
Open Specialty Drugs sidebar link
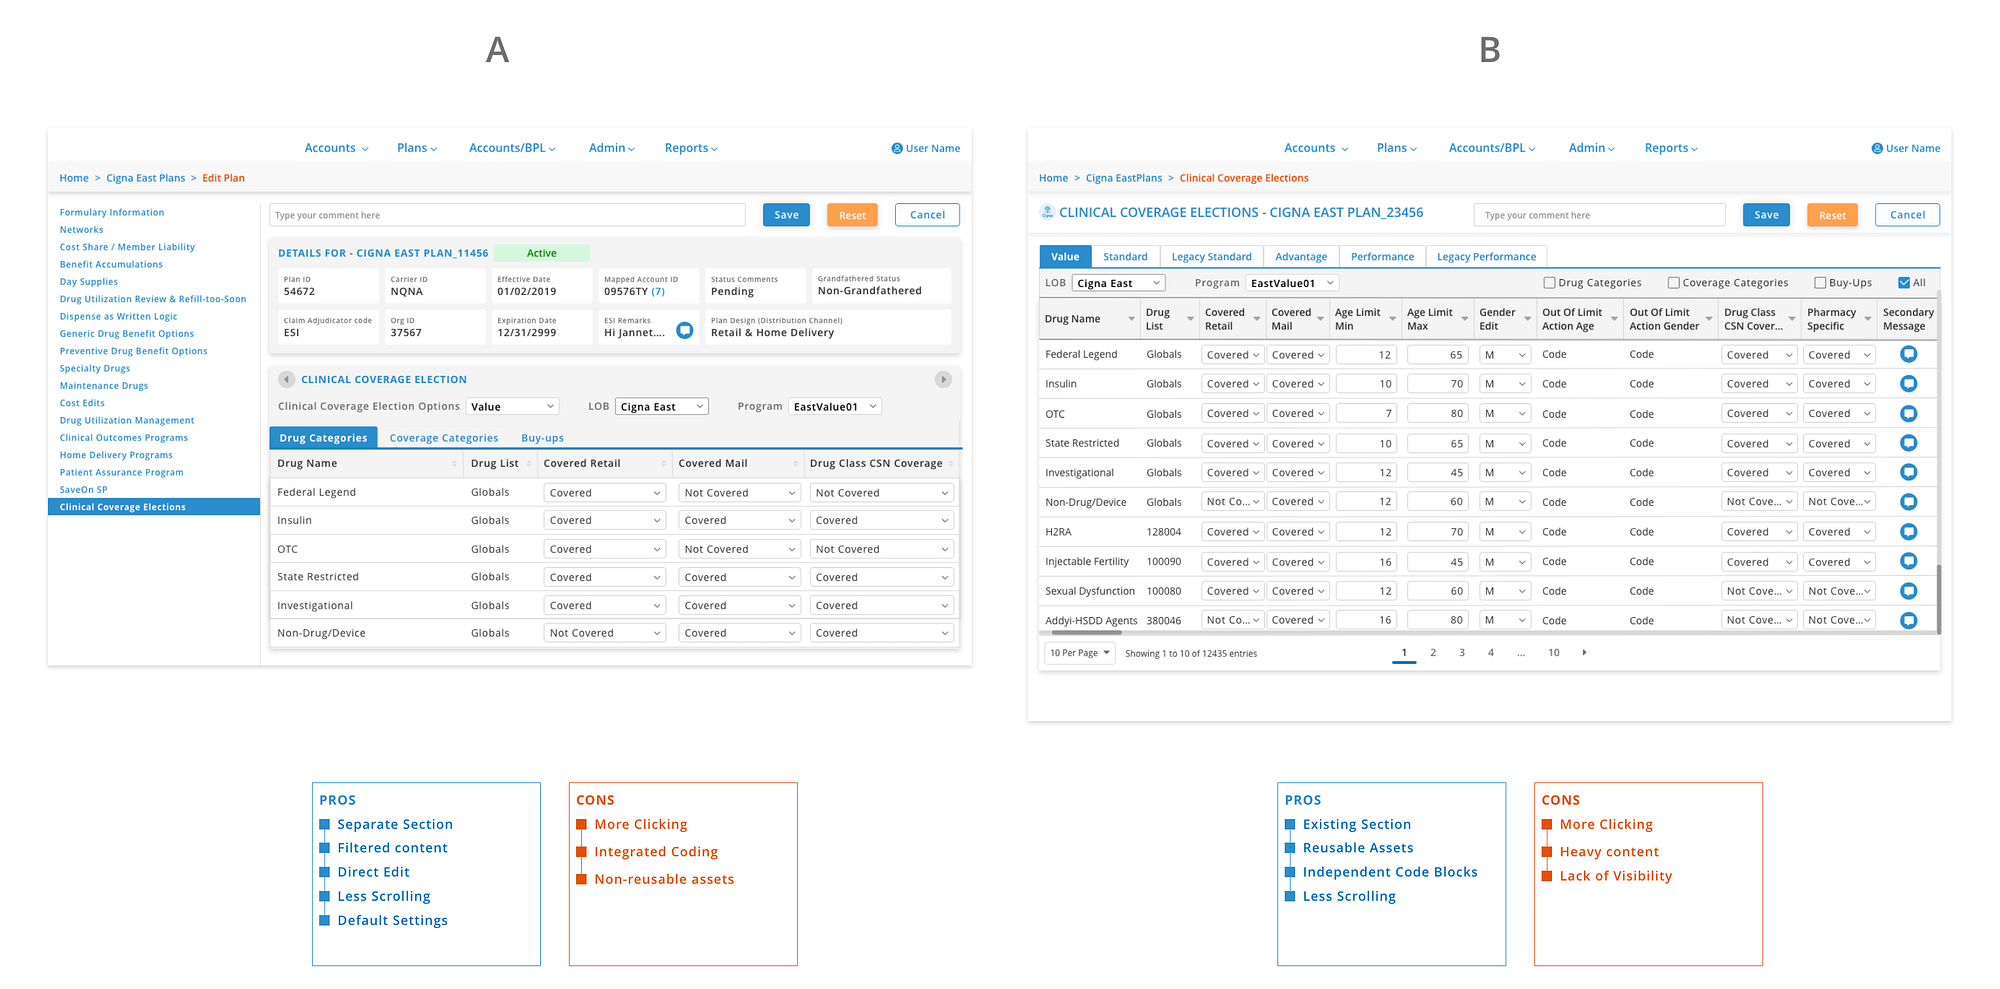point(95,368)
